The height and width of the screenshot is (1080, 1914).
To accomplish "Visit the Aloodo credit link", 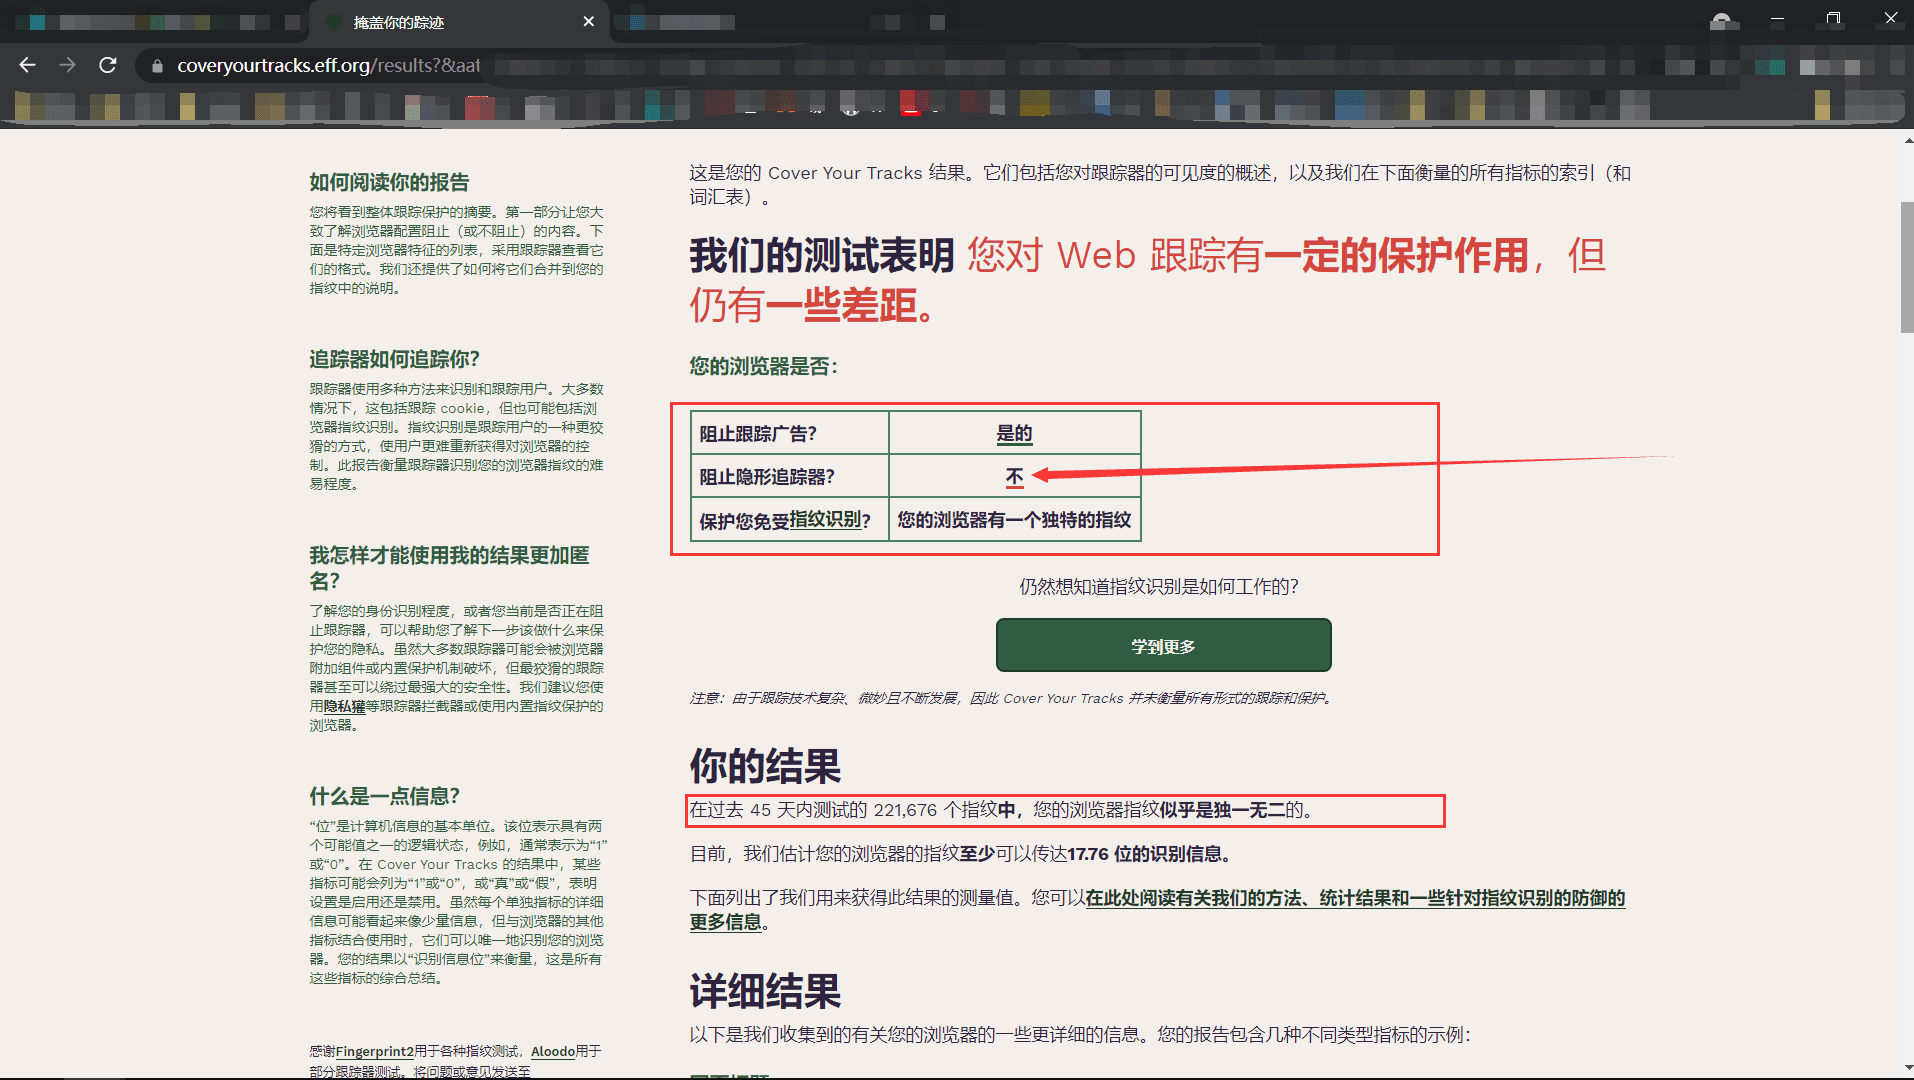I will tap(552, 1051).
